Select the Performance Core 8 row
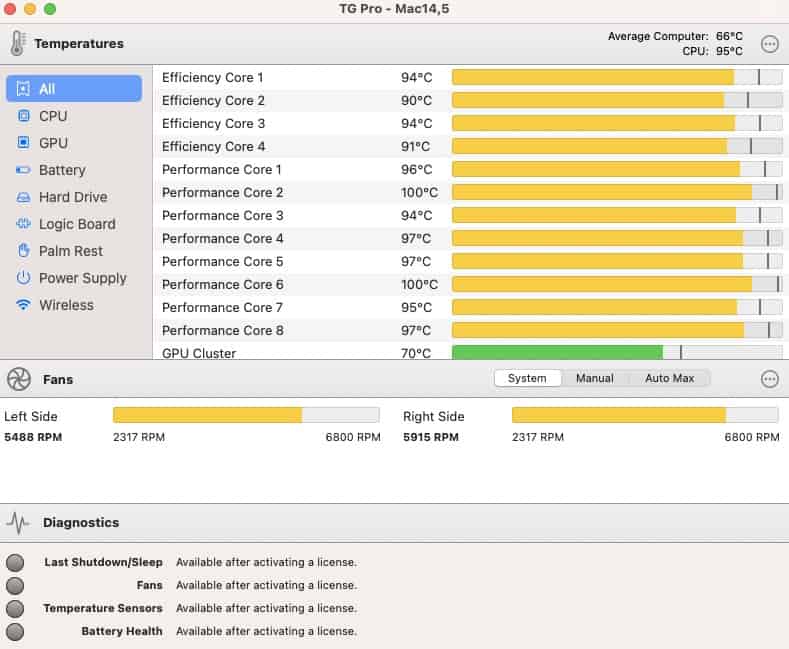The width and height of the screenshot is (789, 649). coord(470,331)
